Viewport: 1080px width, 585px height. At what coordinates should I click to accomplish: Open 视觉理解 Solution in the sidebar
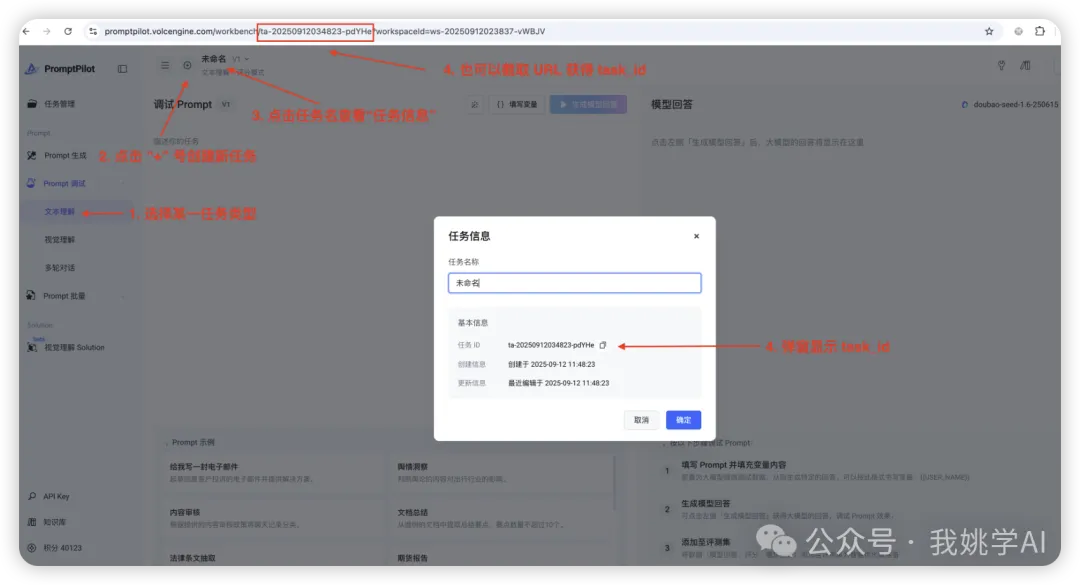pyautogui.click(x=74, y=347)
